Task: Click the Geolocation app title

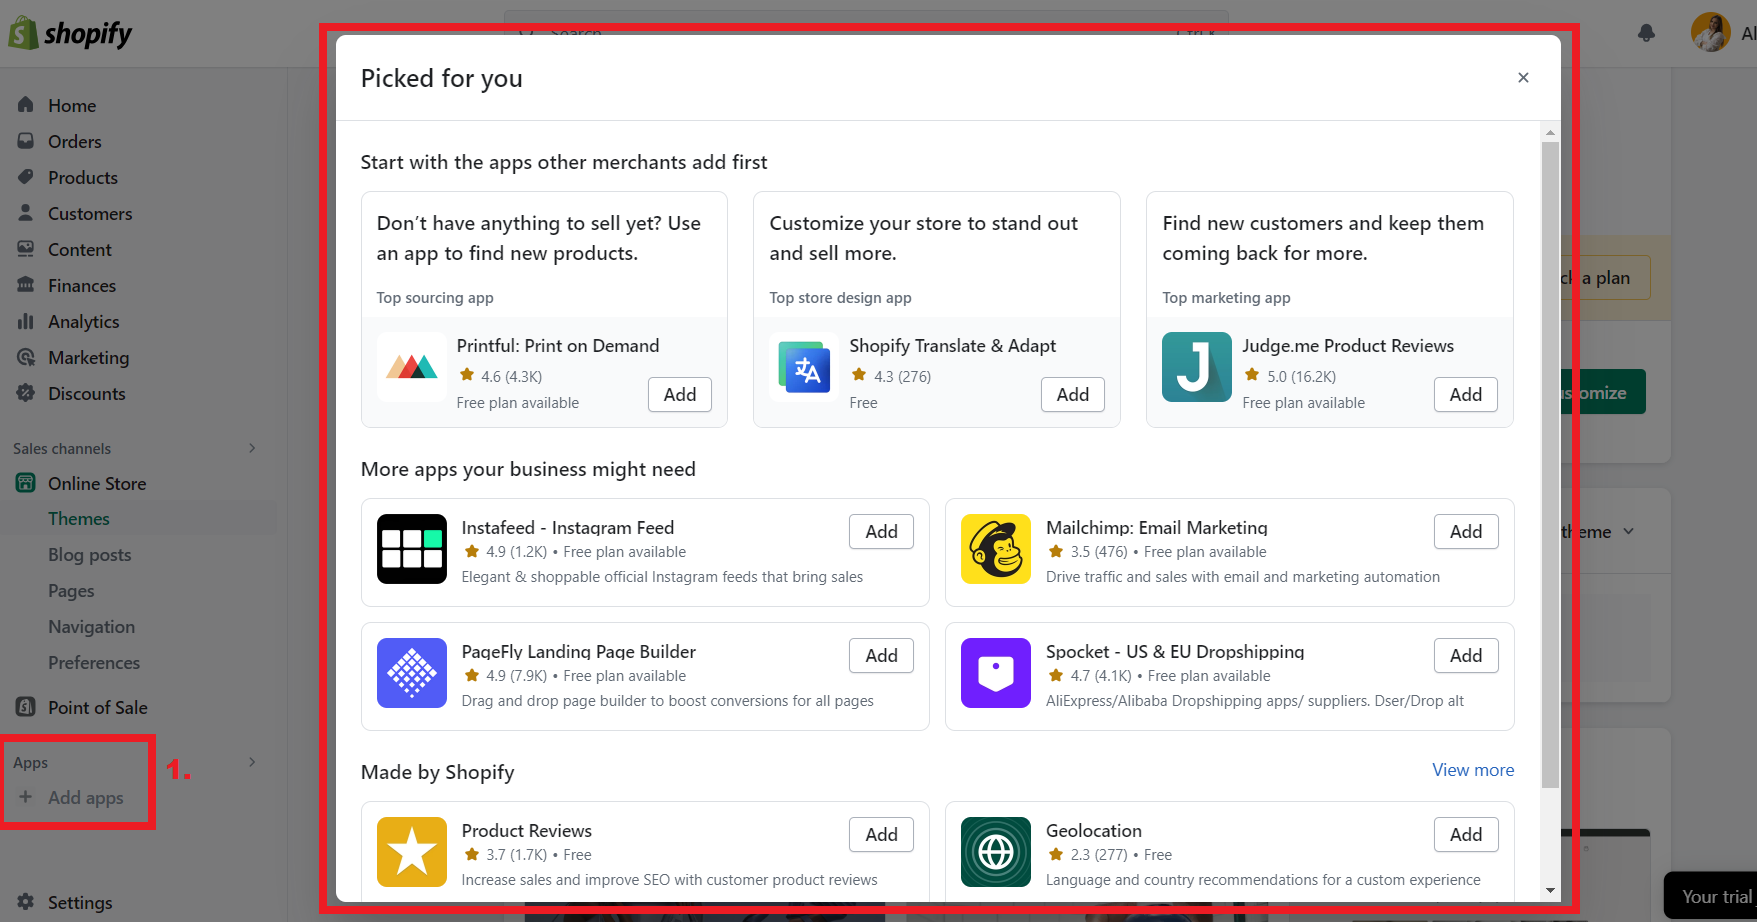Action: [x=1094, y=831]
